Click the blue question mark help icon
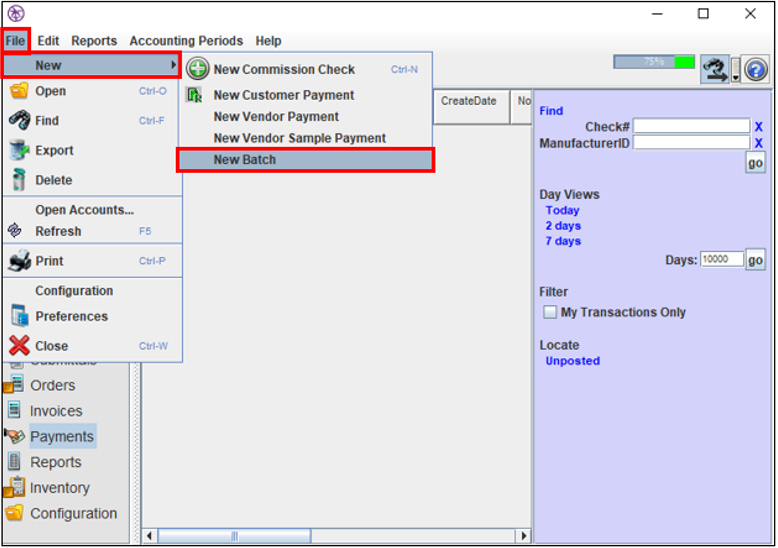This screenshot has width=778, height=548. pos(756,70)
